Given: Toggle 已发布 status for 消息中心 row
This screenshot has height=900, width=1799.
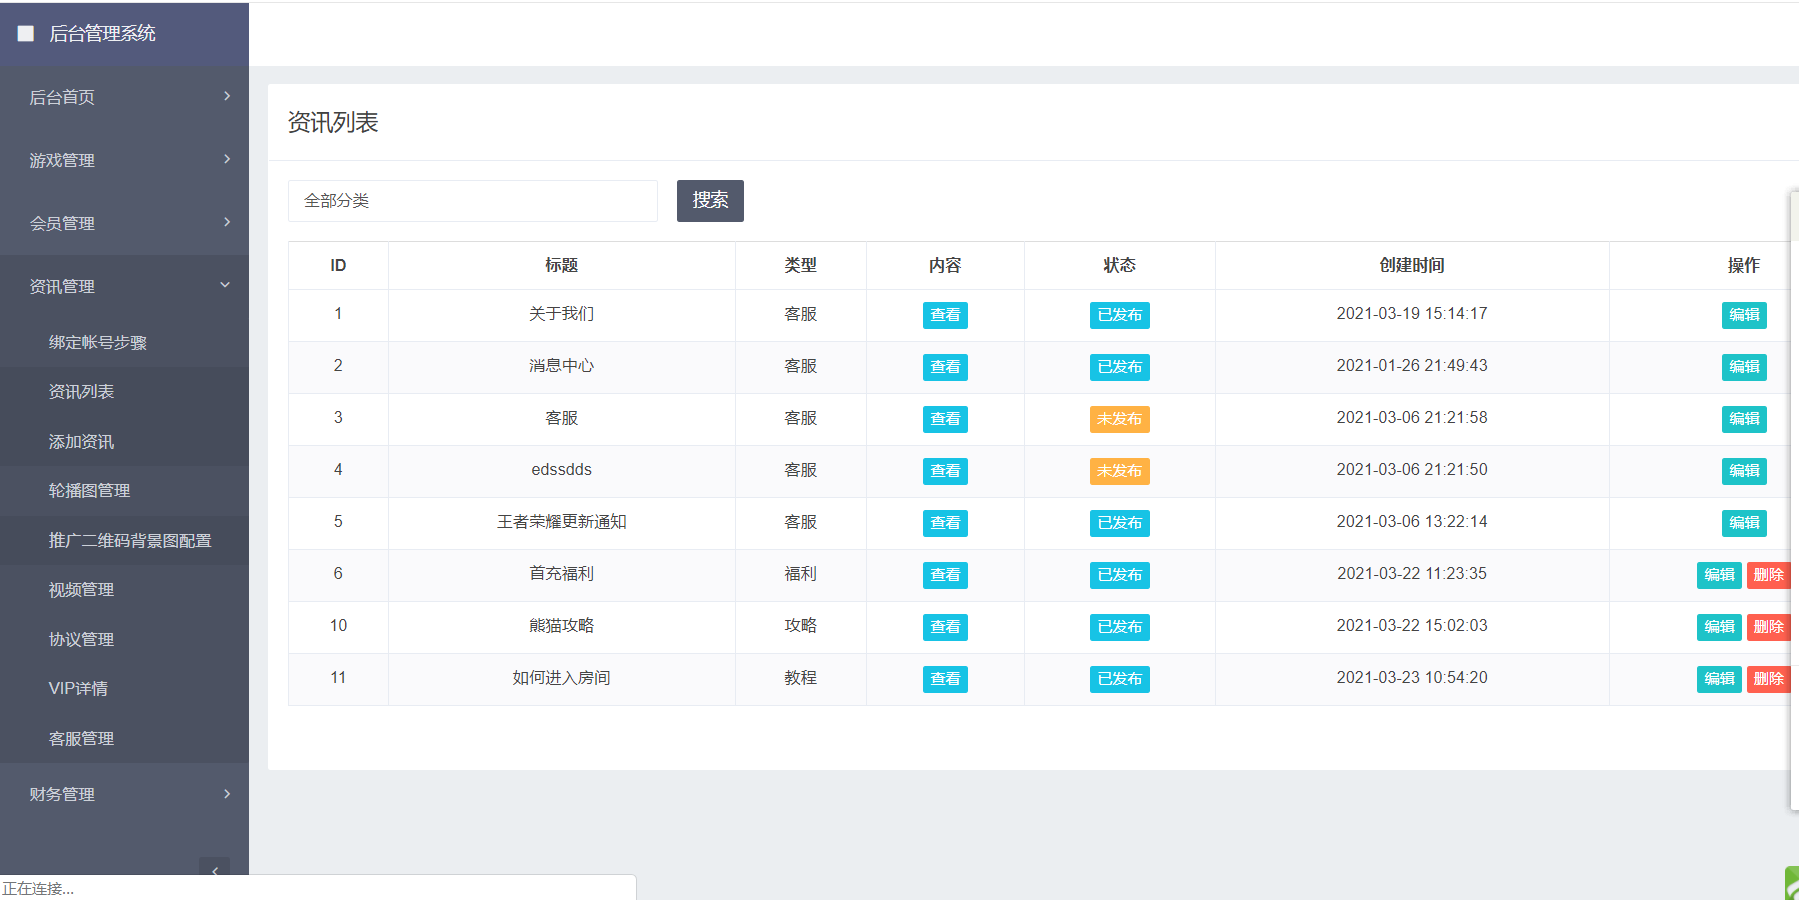Looking at the screenshot, I should click(x=1119, y=367).
